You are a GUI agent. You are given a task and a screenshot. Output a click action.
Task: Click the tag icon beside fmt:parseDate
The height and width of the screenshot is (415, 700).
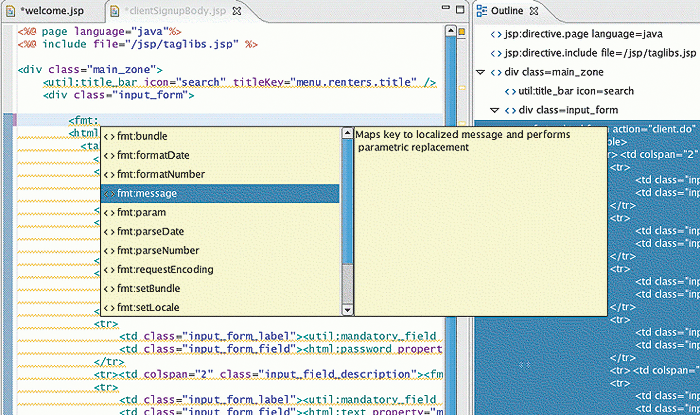(109, 232)
